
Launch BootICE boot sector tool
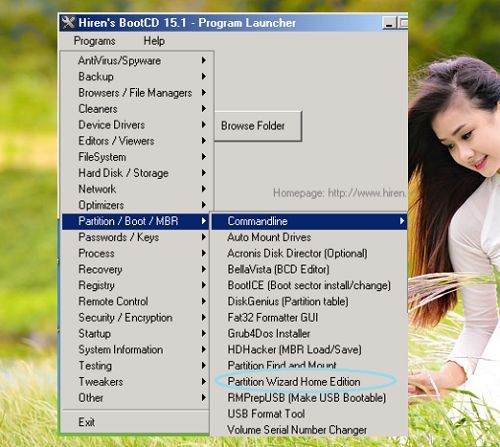pos(309,285)
